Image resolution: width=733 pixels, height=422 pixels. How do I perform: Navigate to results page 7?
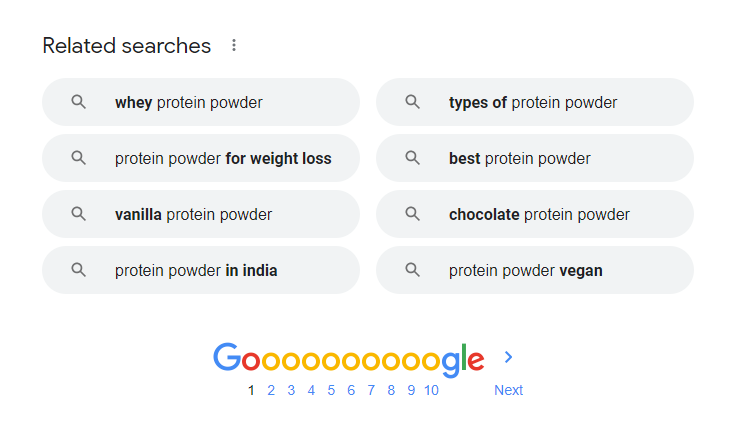[x=371, y=390]
